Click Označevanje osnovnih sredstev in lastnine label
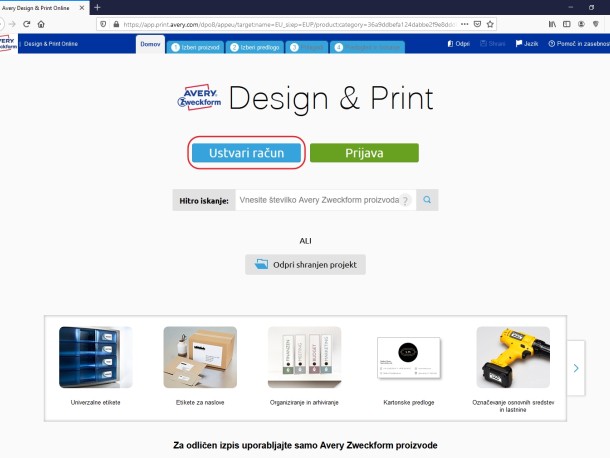This screenshot has height=458, width=610. click(x=513, y=406)
